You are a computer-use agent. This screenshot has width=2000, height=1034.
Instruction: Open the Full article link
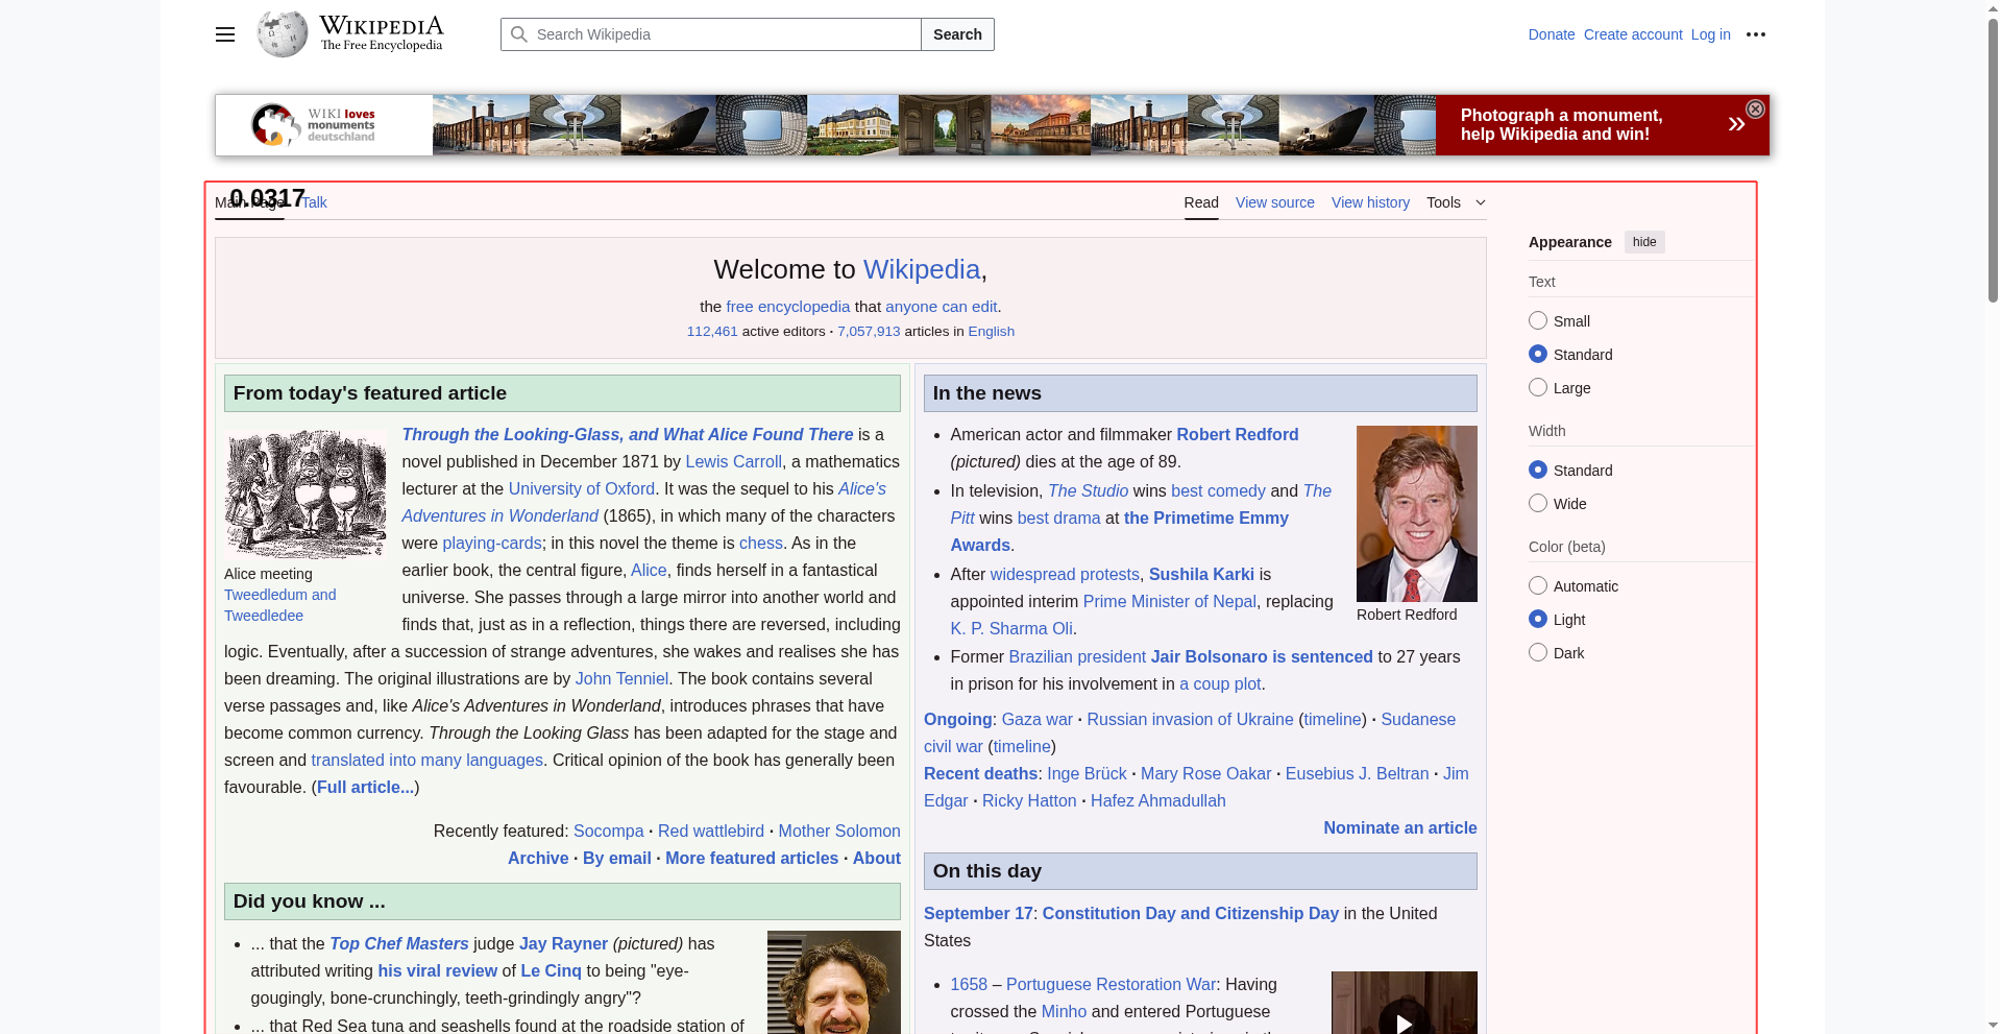(365, 787)
